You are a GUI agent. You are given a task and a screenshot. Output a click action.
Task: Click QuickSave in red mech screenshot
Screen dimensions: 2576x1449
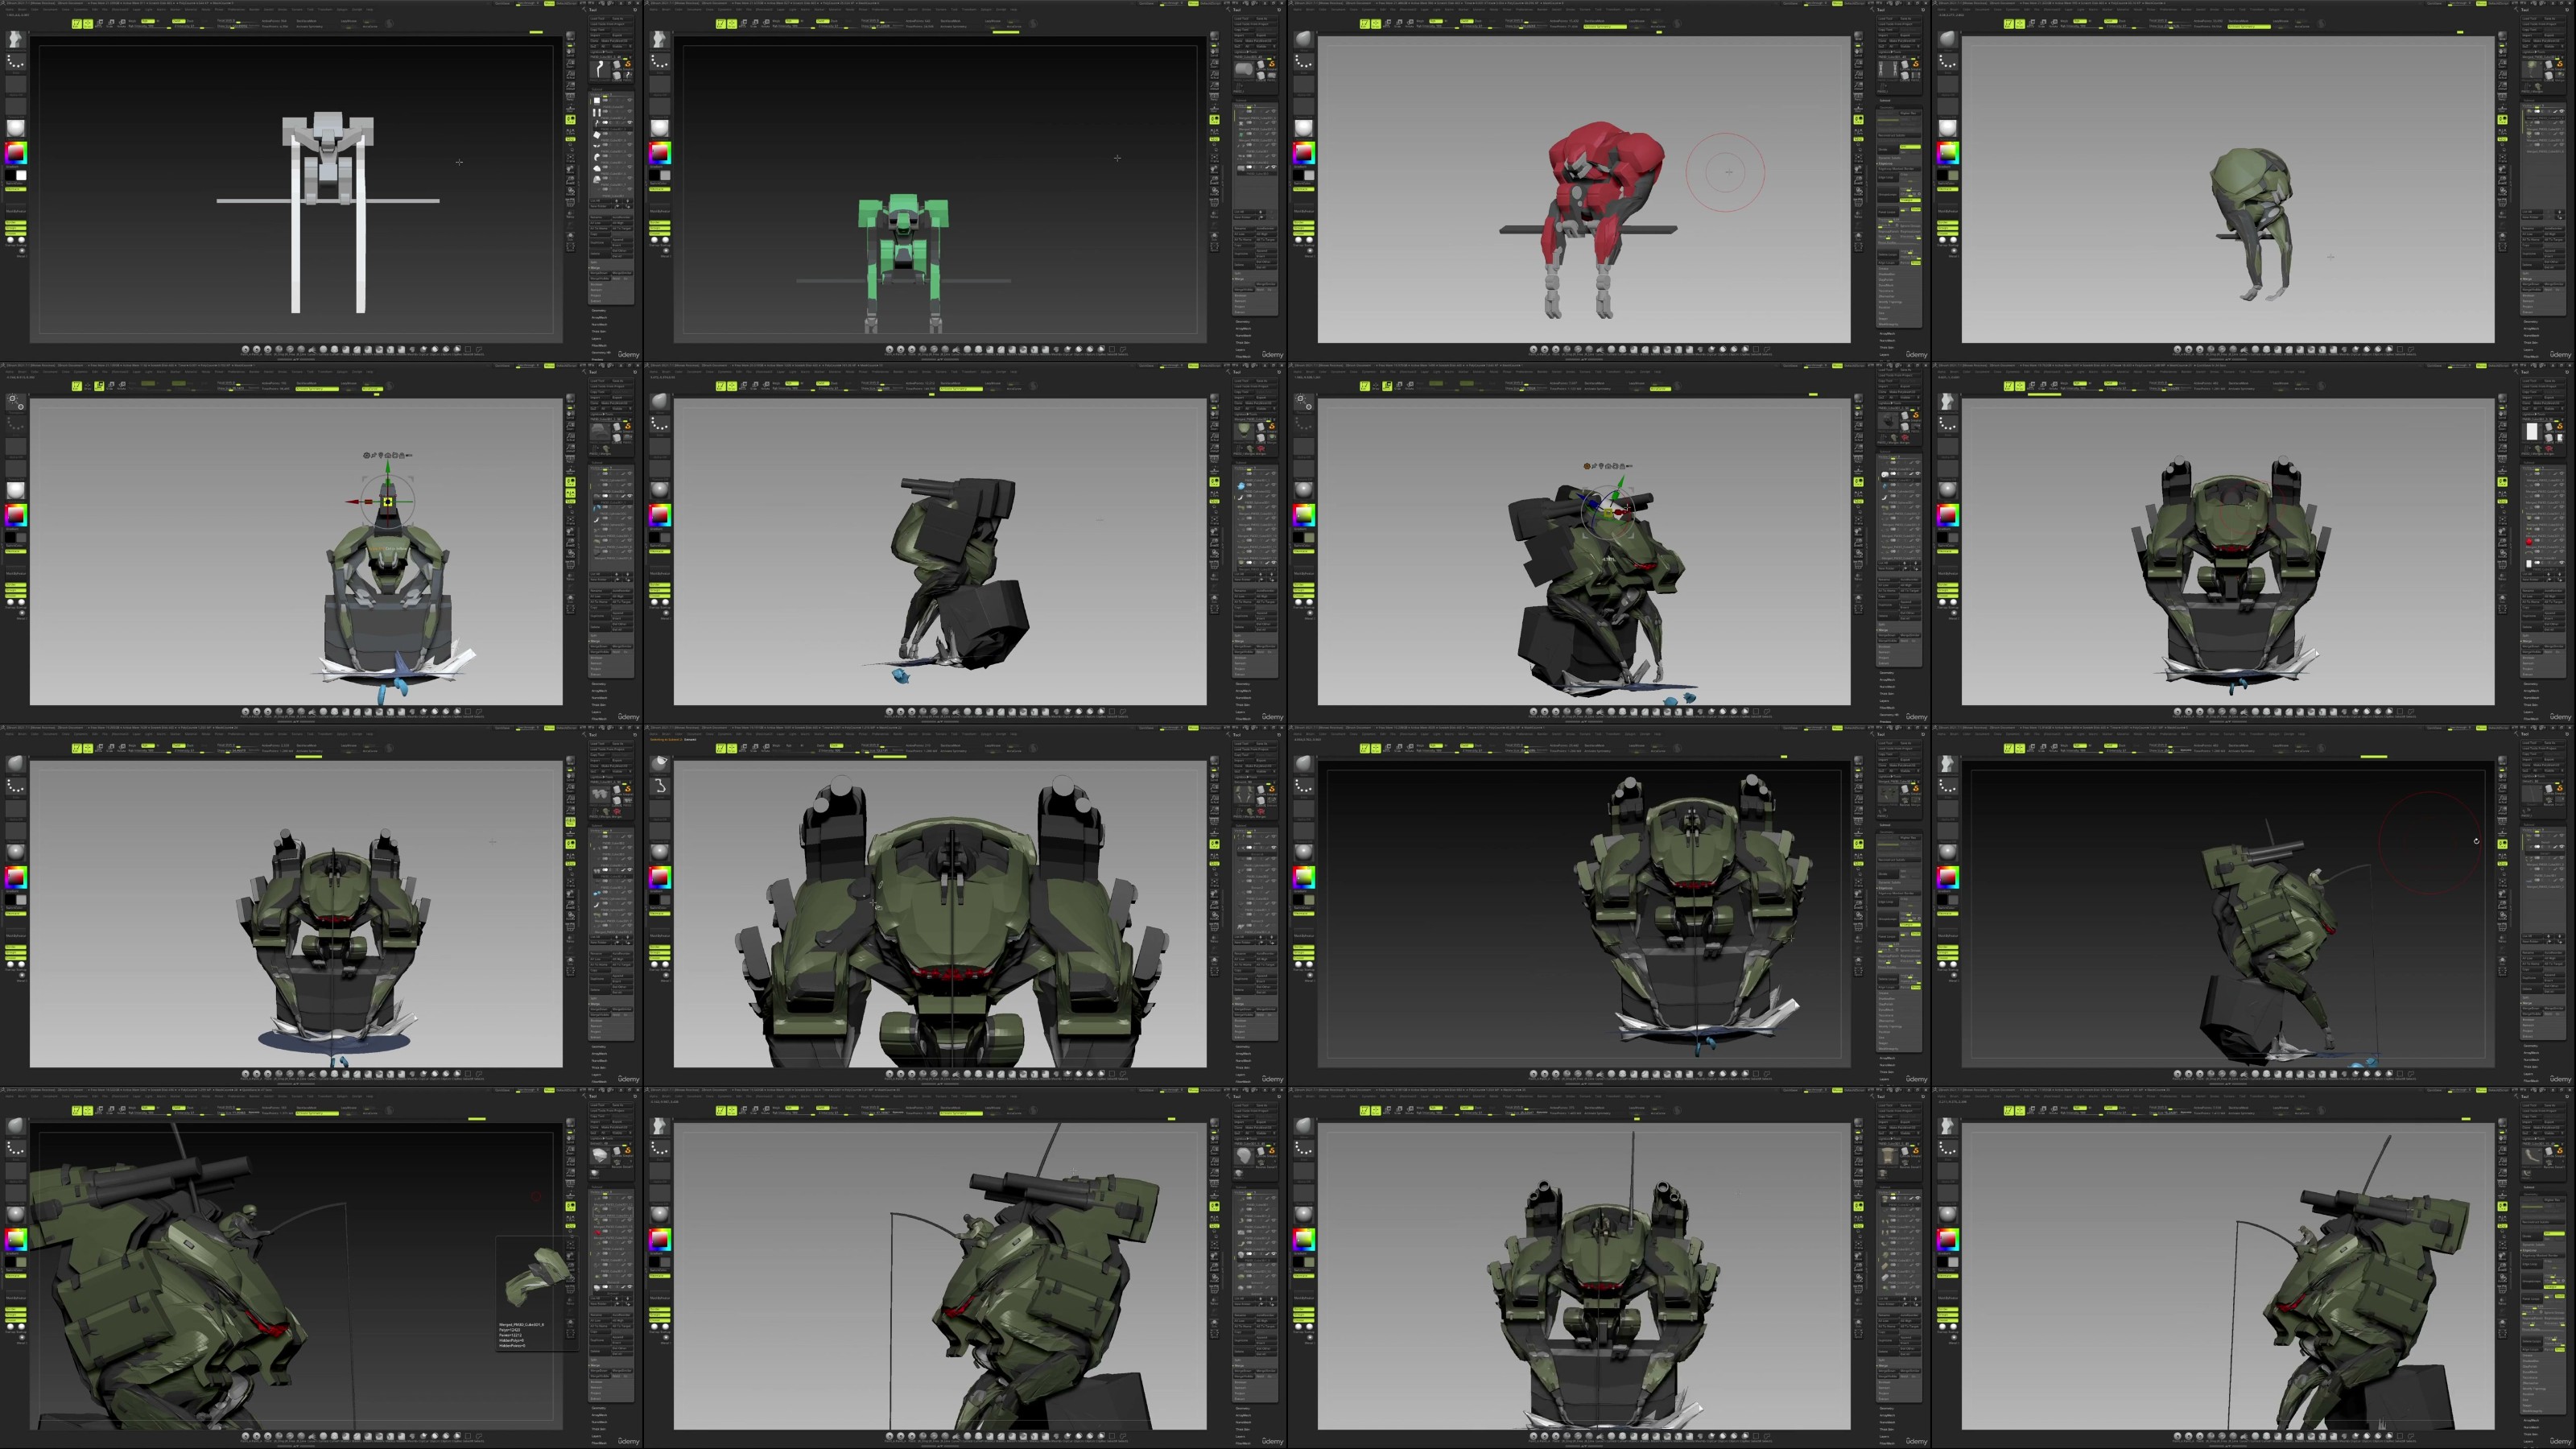[x=1790, y=3]
